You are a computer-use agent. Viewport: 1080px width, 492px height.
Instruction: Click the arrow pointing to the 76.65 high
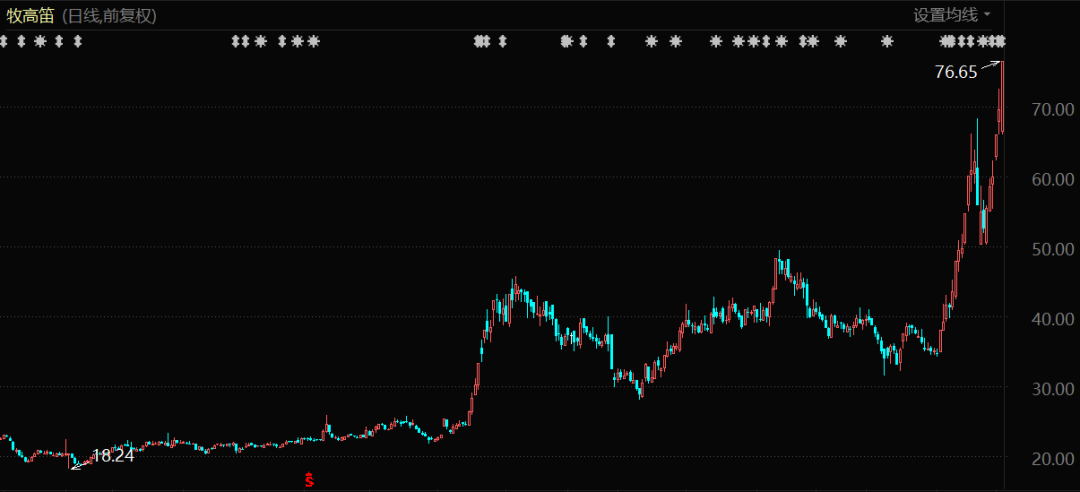[x=990, y=66]
